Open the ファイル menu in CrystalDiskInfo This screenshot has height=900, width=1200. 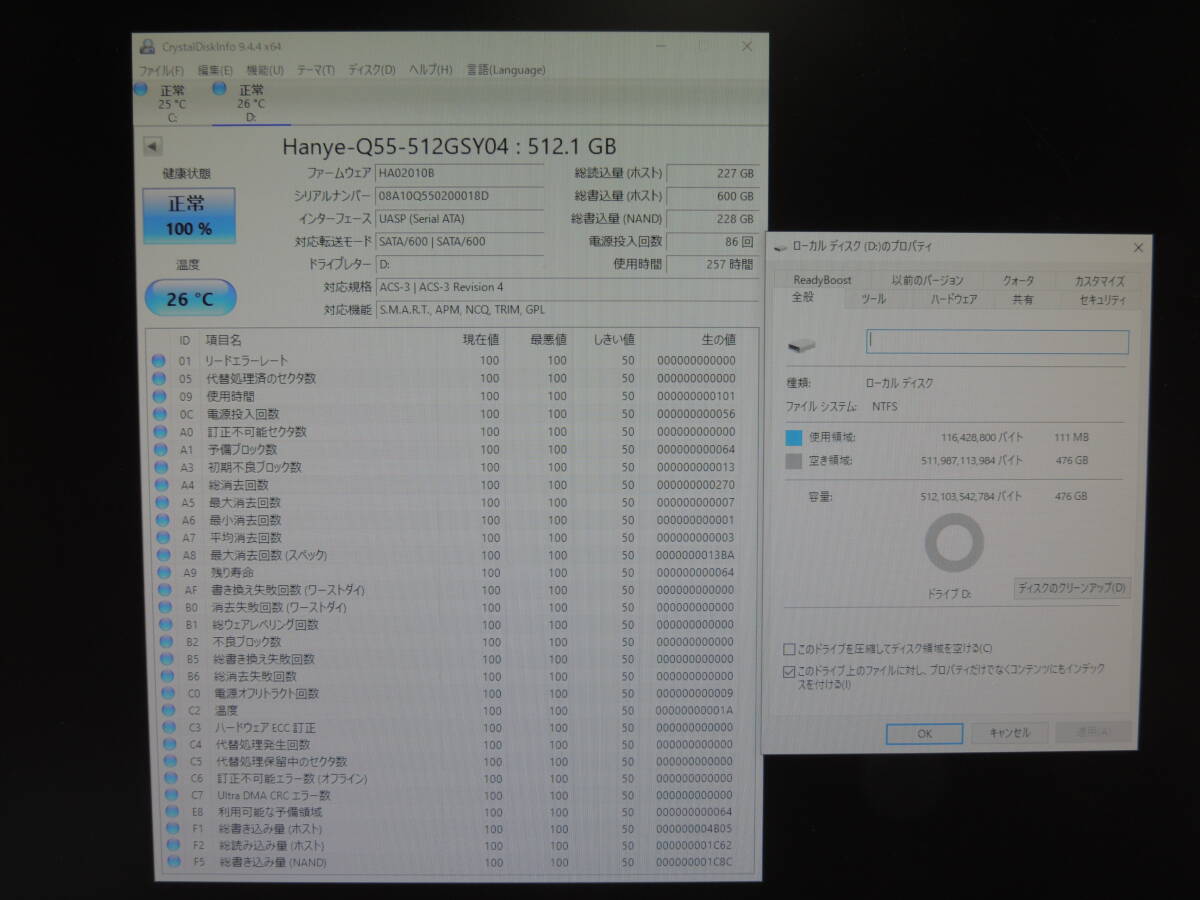[x=163, y=70]
